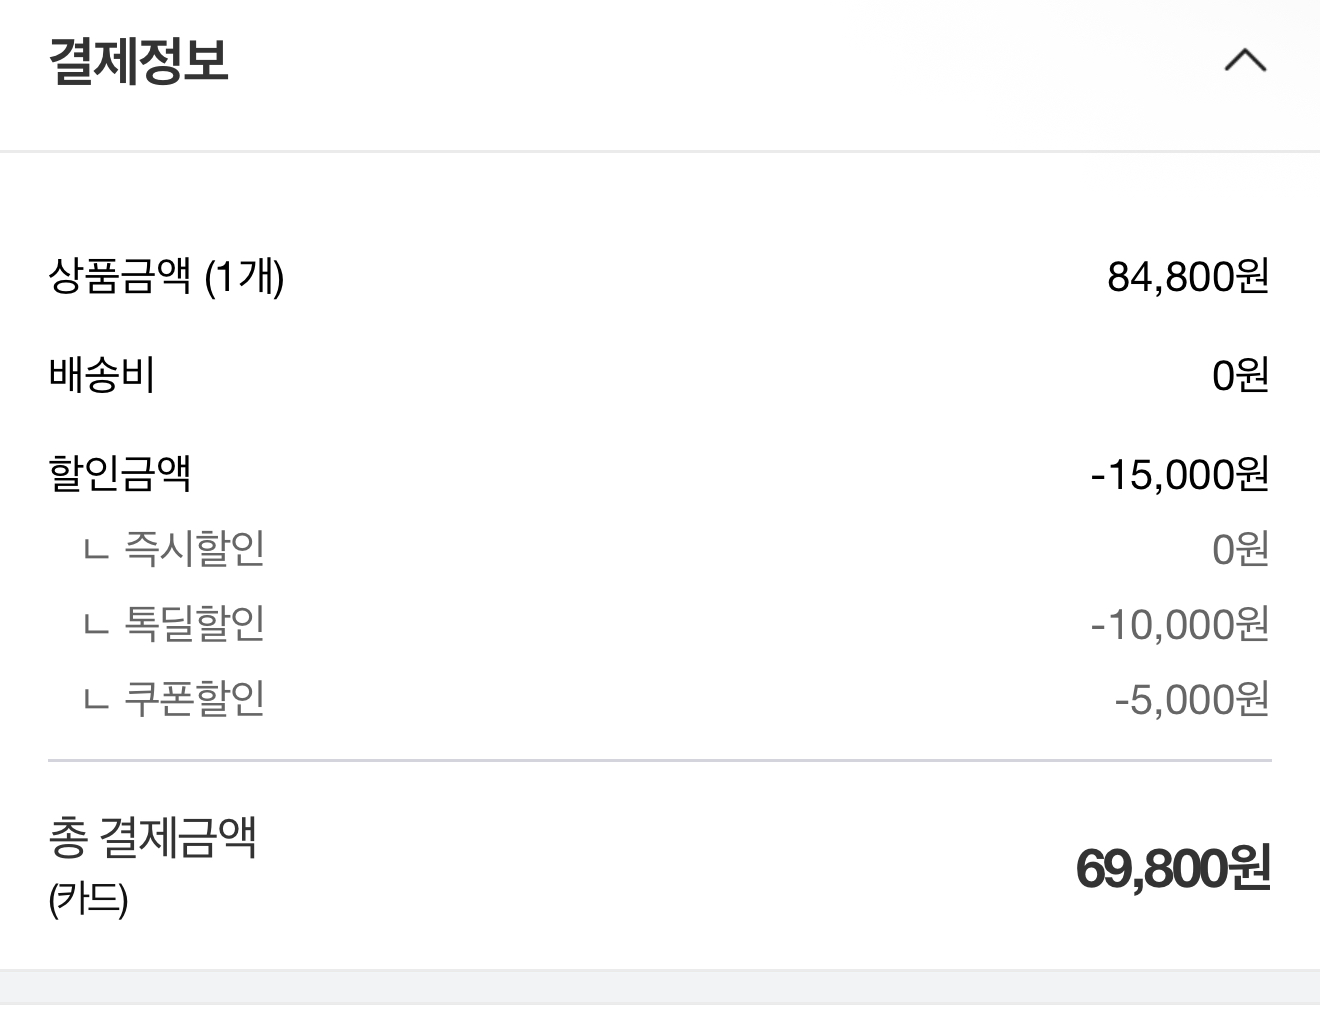Select the 상품금액 (1개) label

(166, 276)
